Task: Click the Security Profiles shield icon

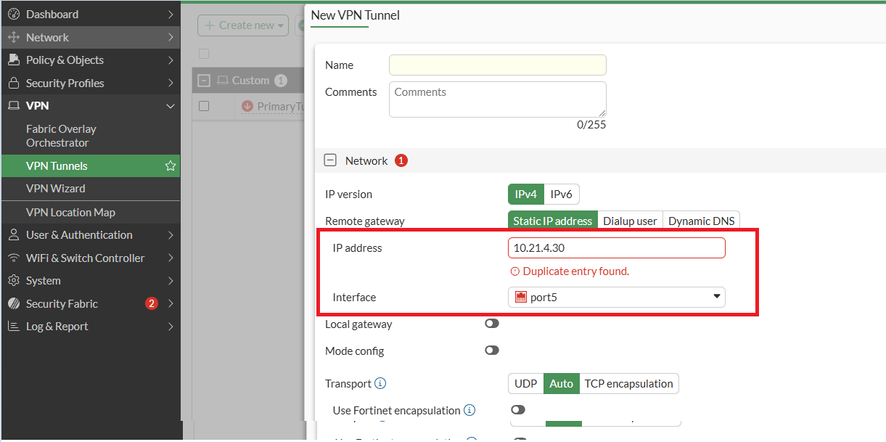Action: (14, 83)
